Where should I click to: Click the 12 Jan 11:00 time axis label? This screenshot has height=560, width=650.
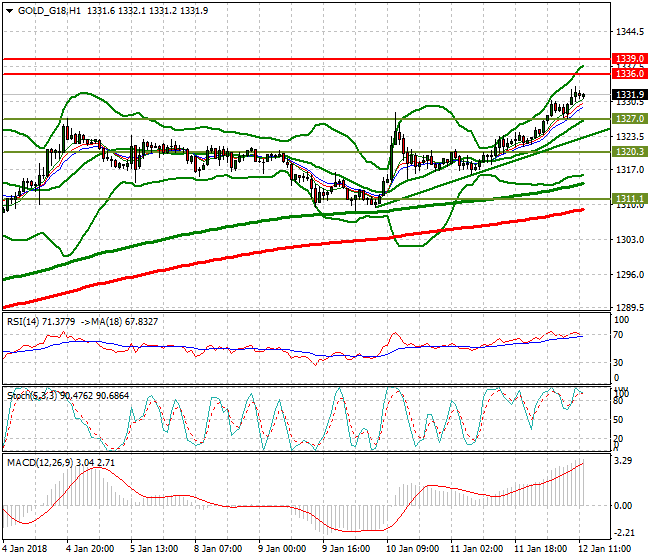(604, 549)
